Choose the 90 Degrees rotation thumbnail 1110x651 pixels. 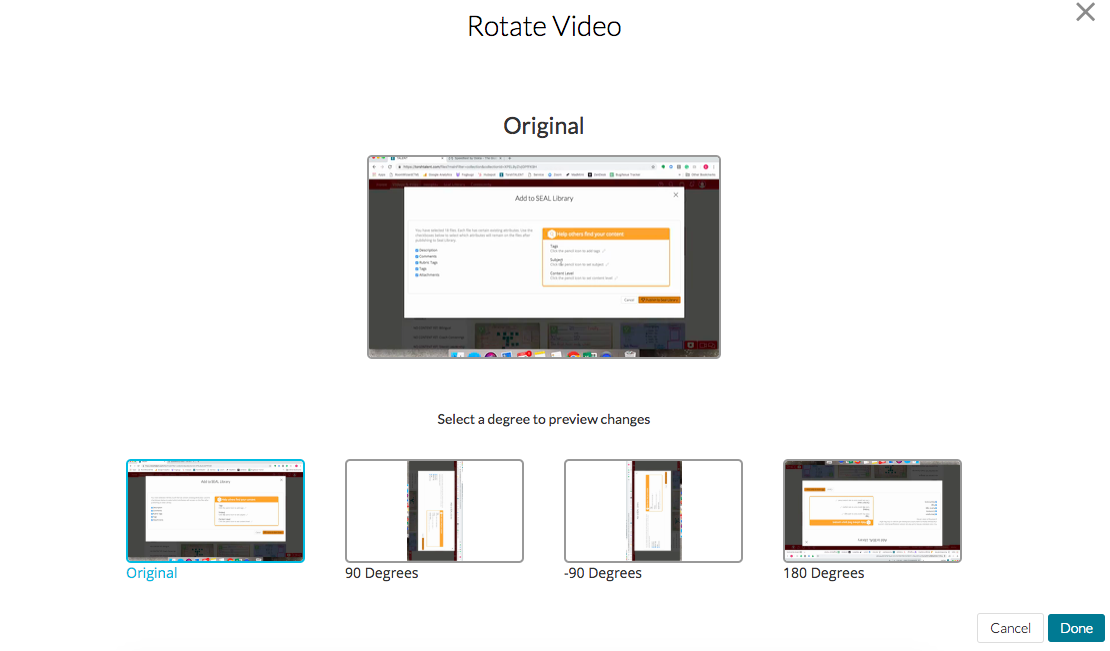(x=434, y=511)
